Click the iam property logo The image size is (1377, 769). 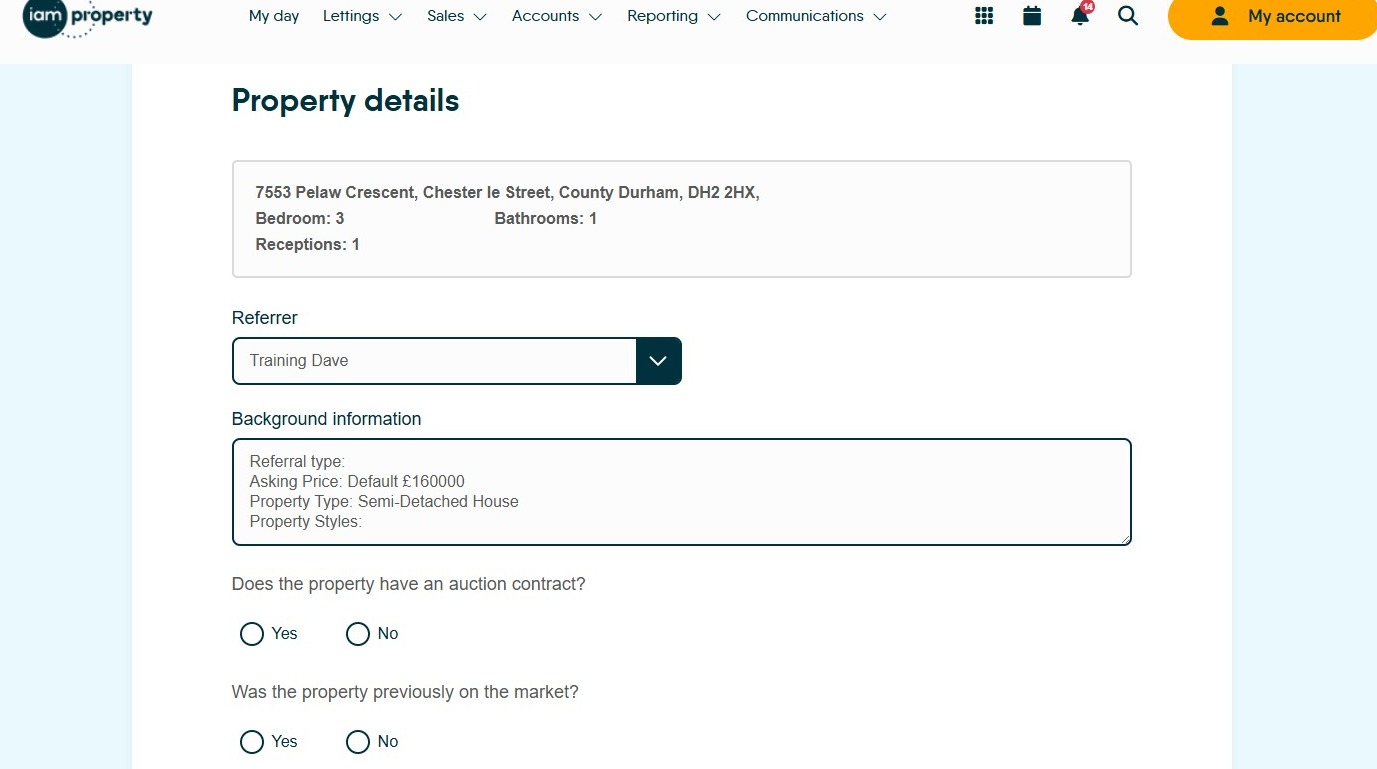click(x=88, y=17)
